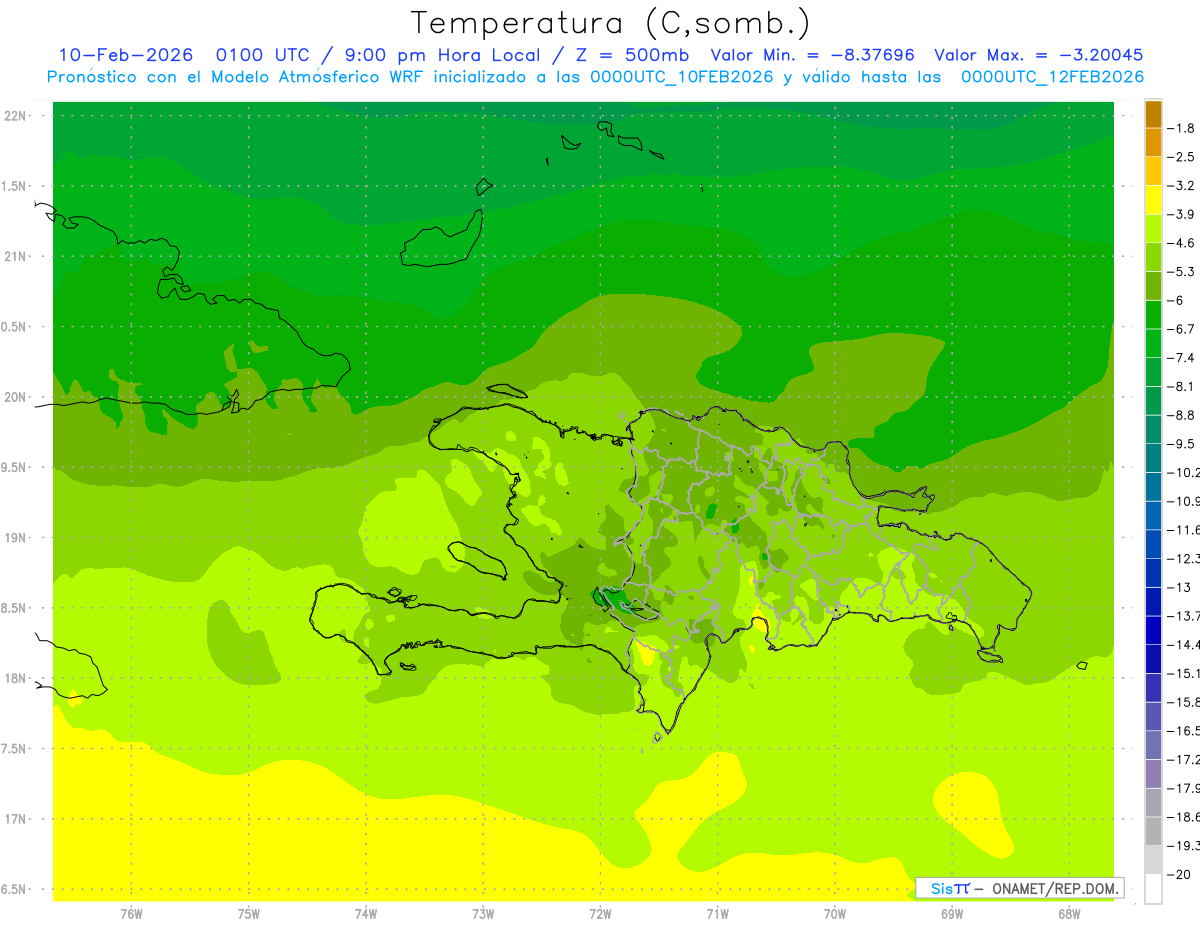Click the "Valor Max. = -3.20045" readout
This screenshot has height=927, width=1200.
[1038, 55]
